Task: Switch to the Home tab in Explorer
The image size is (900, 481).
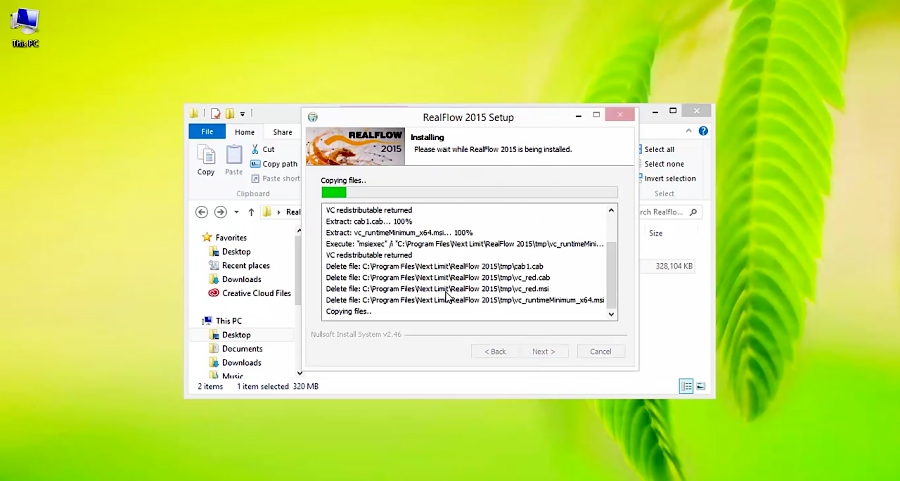Action: click(x=244, y=132)
